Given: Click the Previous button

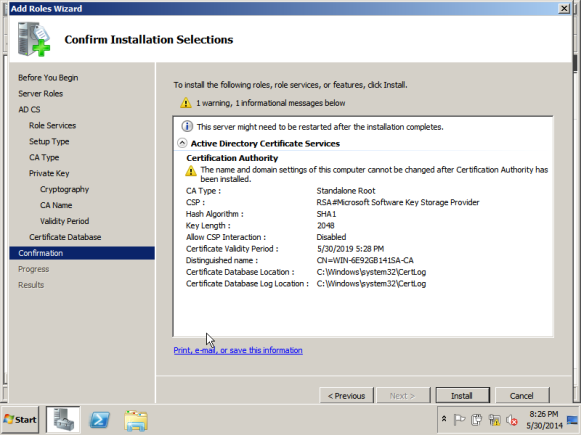Looking at the screenshot, I should tap(346, 395).
